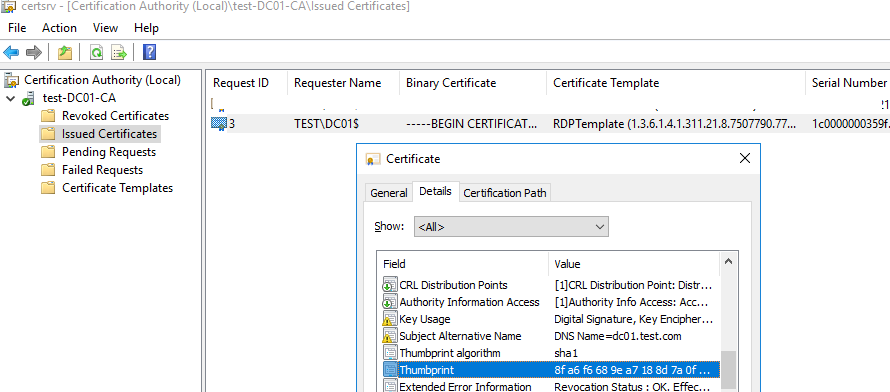Click the -----BEGIN CERTIFICAT... cell
This screenshot has width=890, height=392.
(472, 124)
